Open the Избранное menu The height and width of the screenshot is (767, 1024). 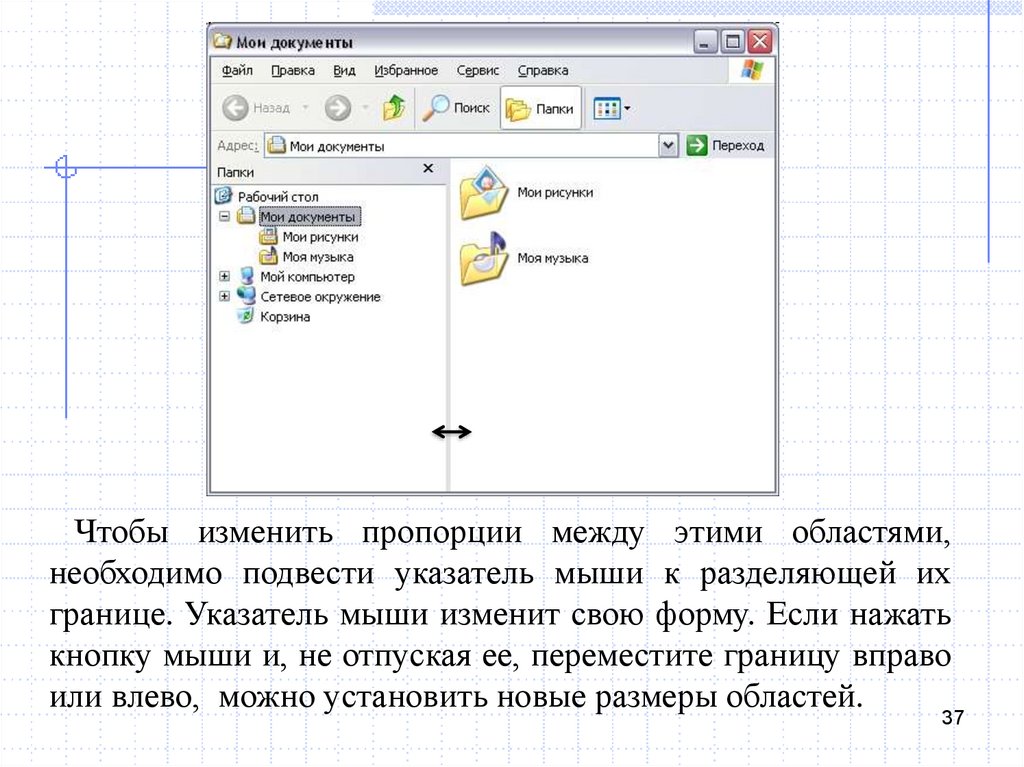[406, 71]
